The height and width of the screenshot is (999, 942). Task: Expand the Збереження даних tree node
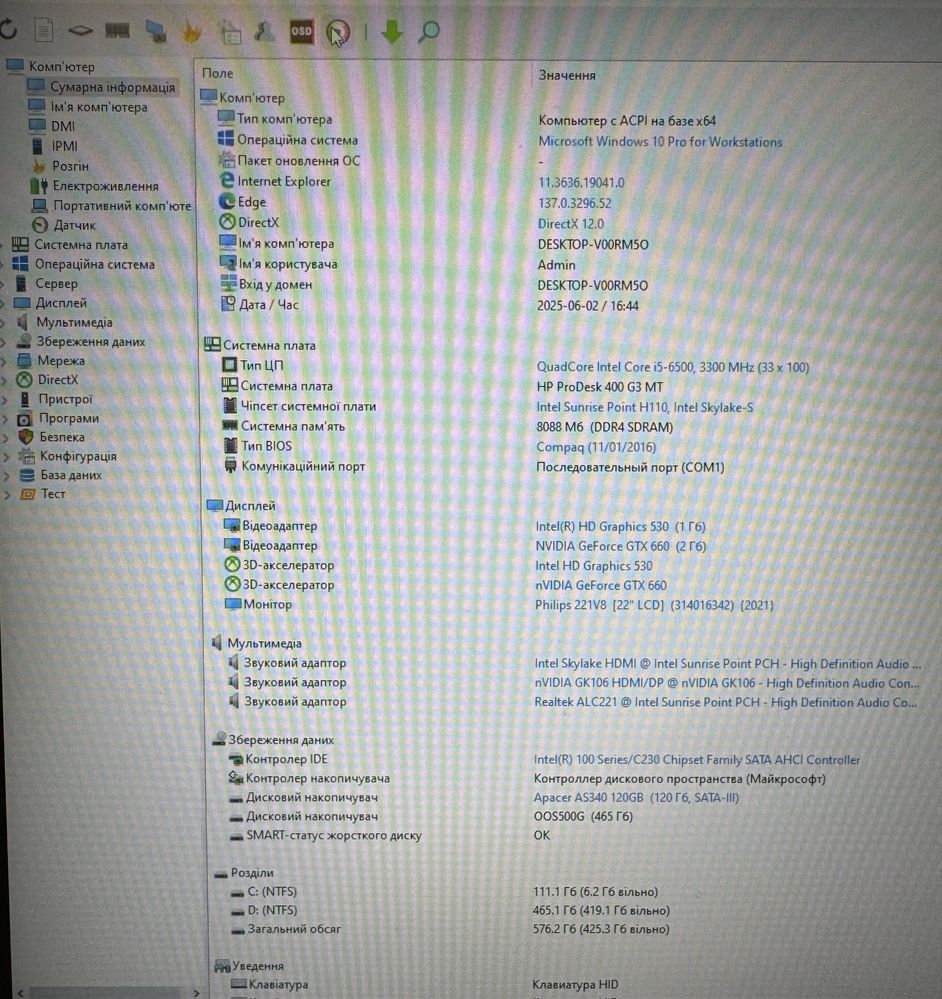[x=4, y=342]
